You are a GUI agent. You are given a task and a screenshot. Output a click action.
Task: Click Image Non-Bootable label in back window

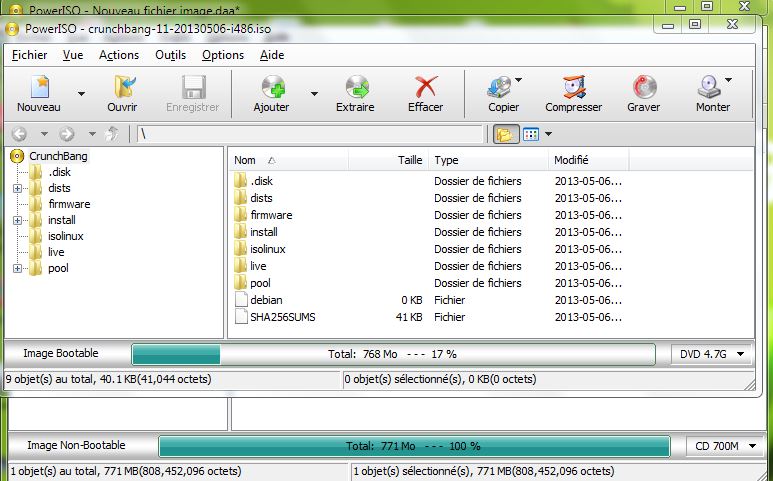tap(76, 446)
